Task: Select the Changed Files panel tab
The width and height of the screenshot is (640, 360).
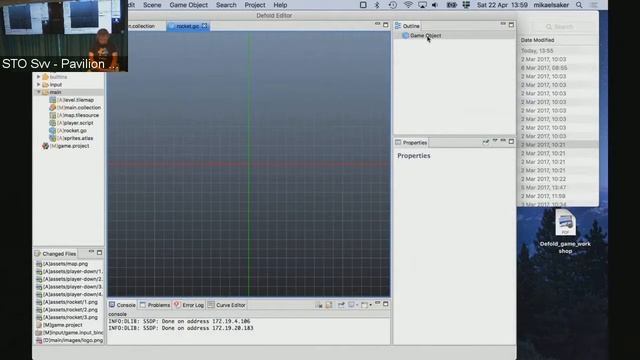Action: tap(56, 253)
